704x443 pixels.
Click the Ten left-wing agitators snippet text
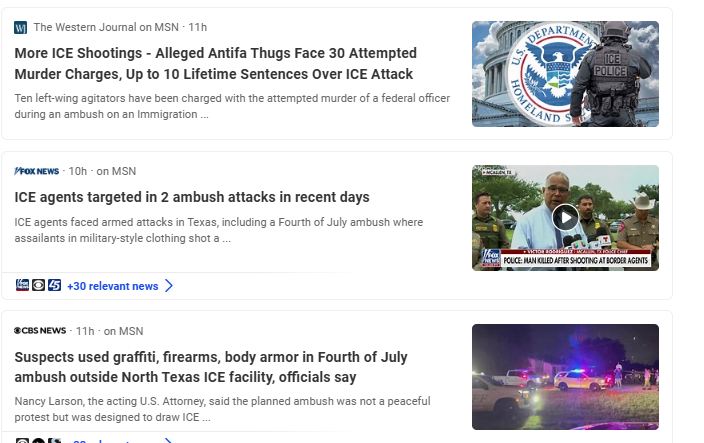point(232,106)
